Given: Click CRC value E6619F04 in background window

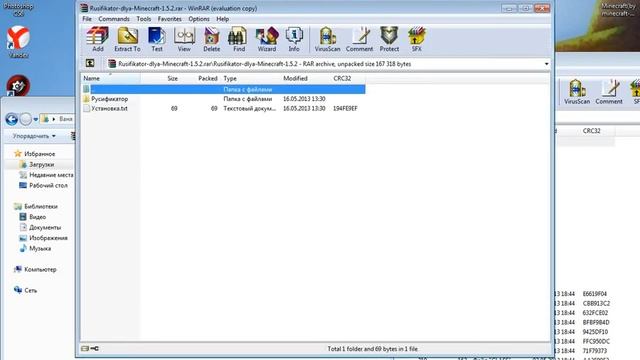Looking at the screenshot, I should (x=595, y=294).
